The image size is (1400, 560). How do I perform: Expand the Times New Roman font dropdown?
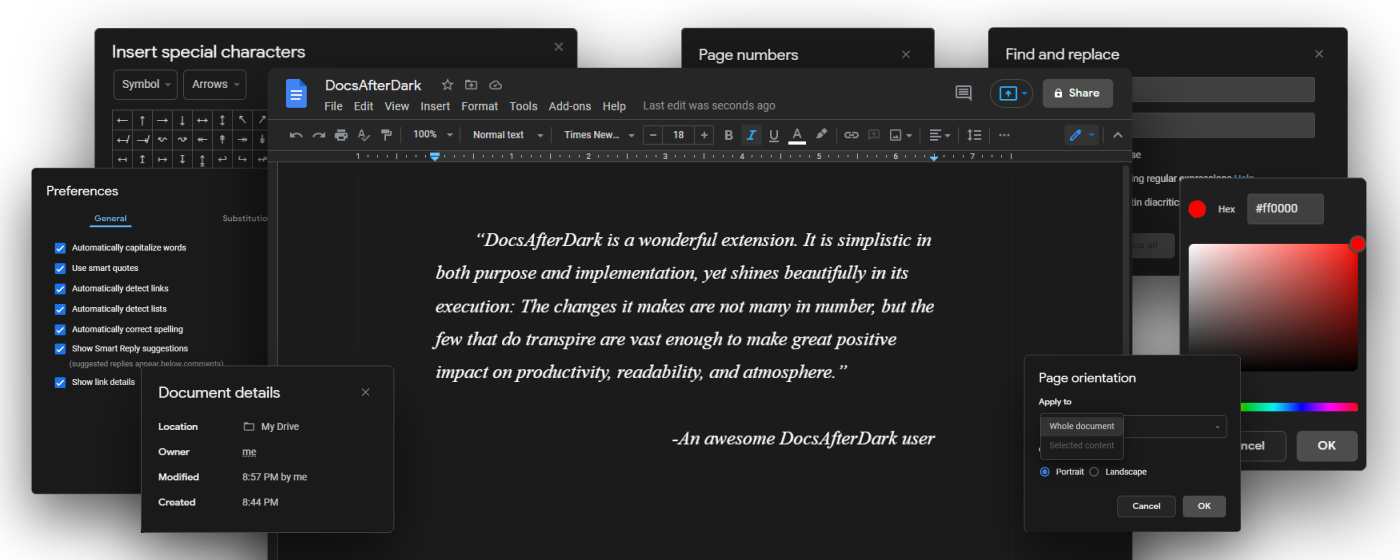[598, 135]
